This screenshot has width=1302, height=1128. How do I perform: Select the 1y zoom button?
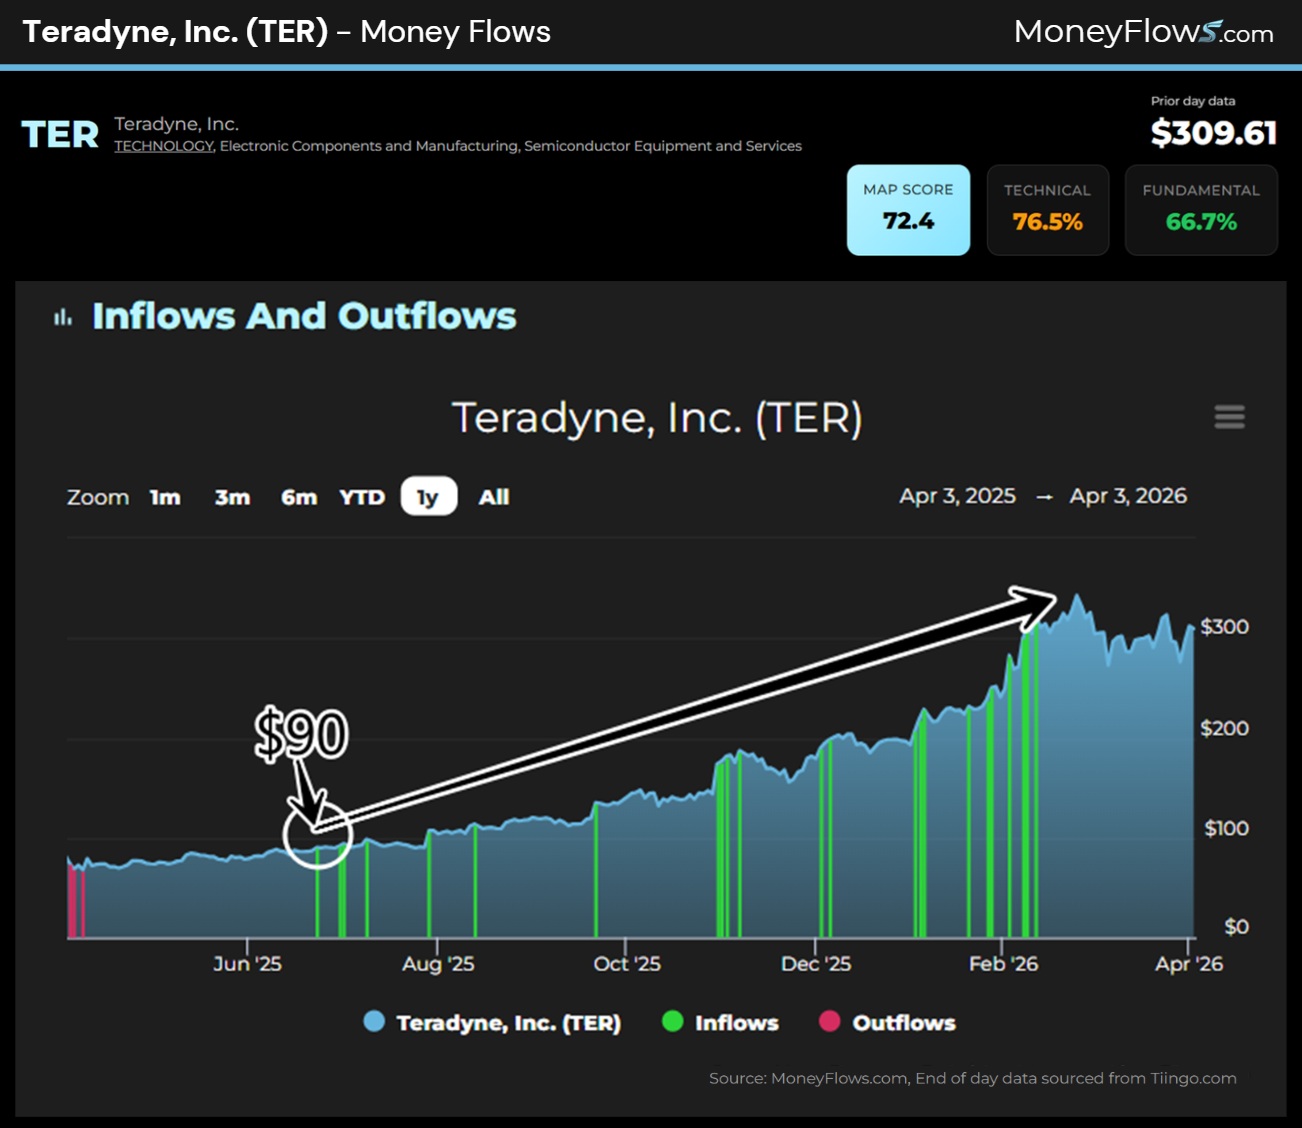click(428, 497)
